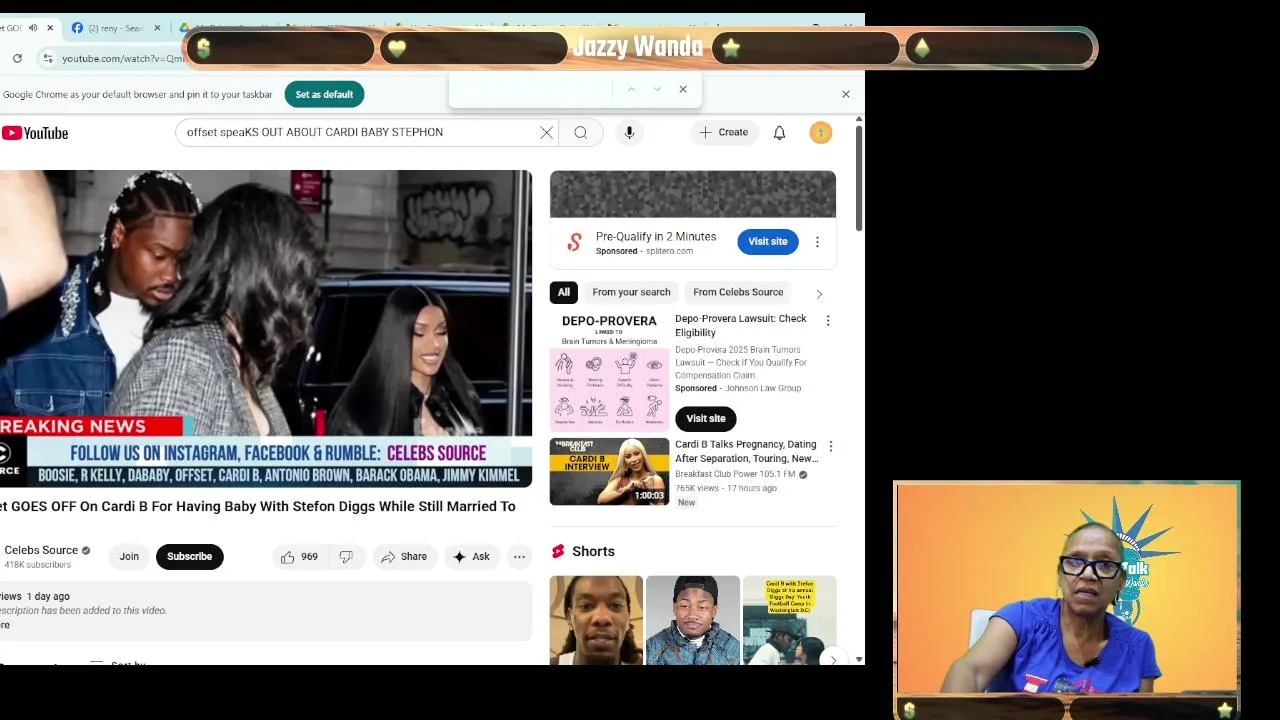Click the star overlay icon at top
This screenshot has height=720, width=1280.
[x=731, y=48]
